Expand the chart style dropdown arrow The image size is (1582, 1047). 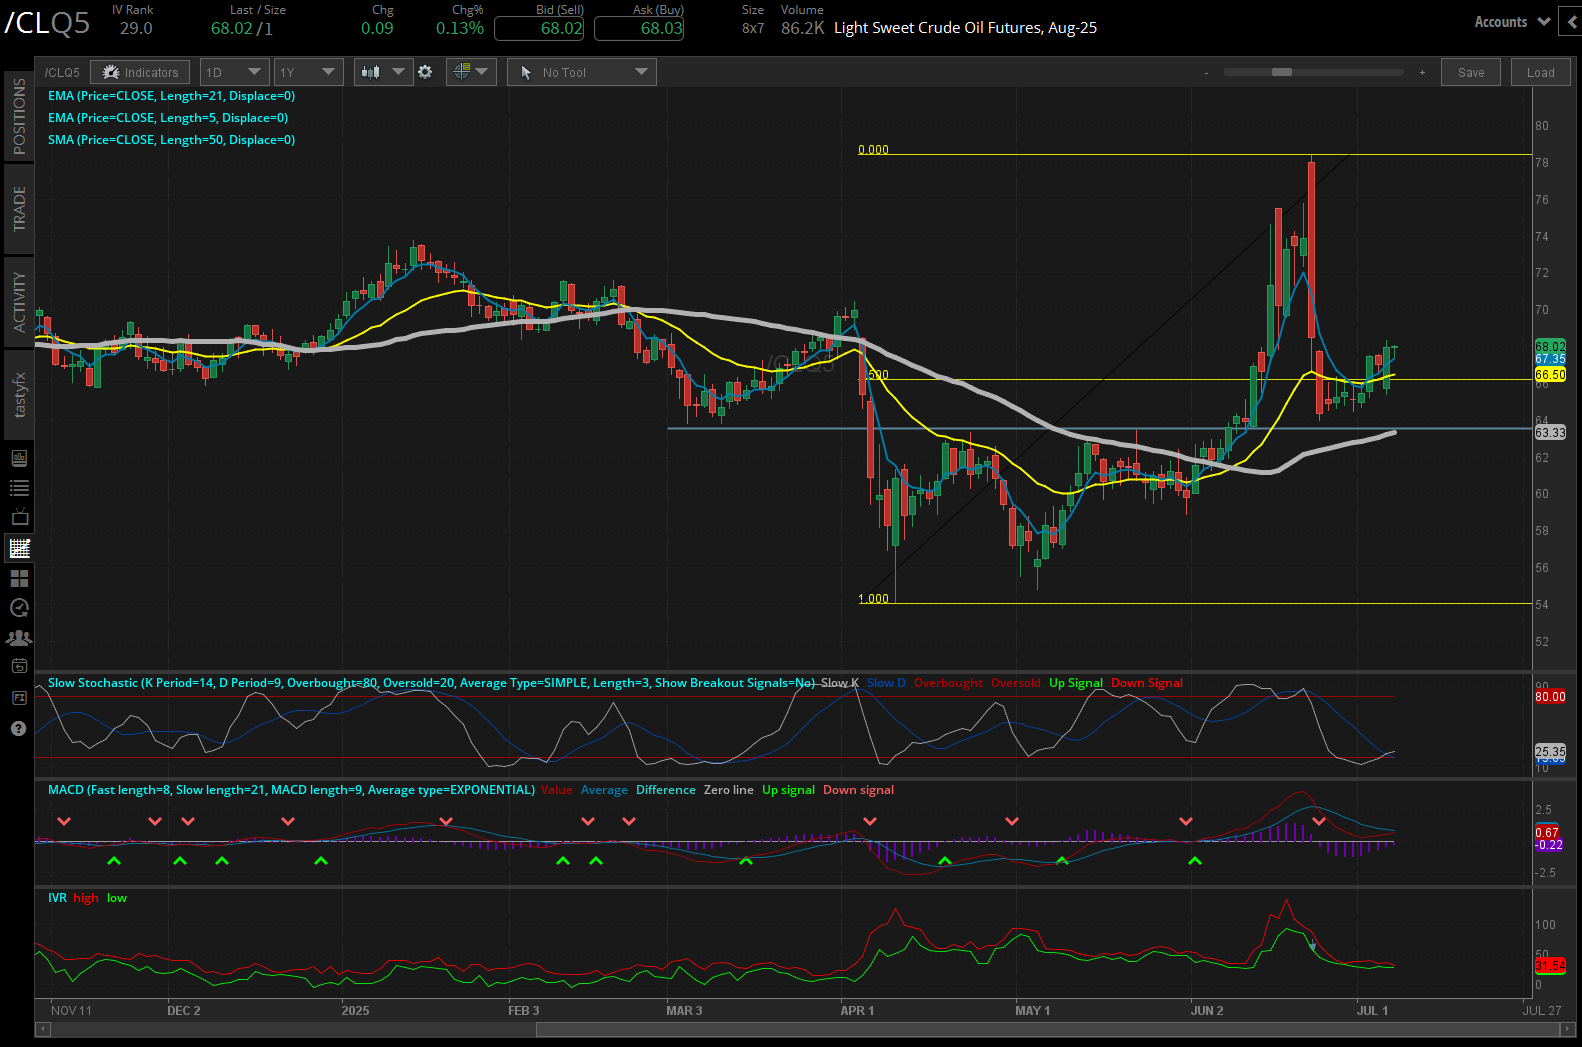(x=398, y=72)
